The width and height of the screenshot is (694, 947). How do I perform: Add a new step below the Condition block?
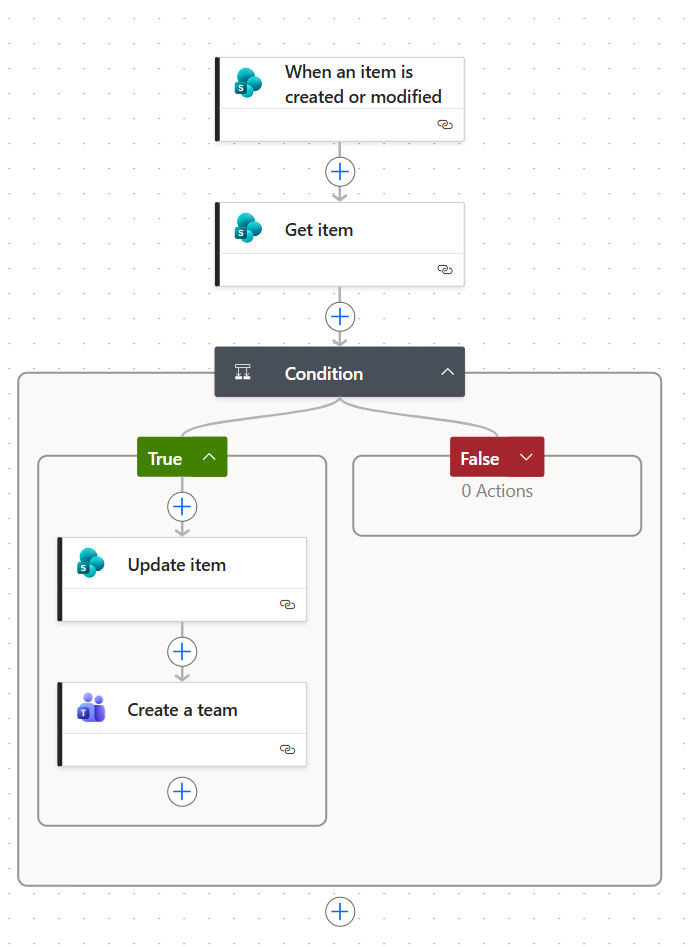pyautogui.click(x=340, y=911)
